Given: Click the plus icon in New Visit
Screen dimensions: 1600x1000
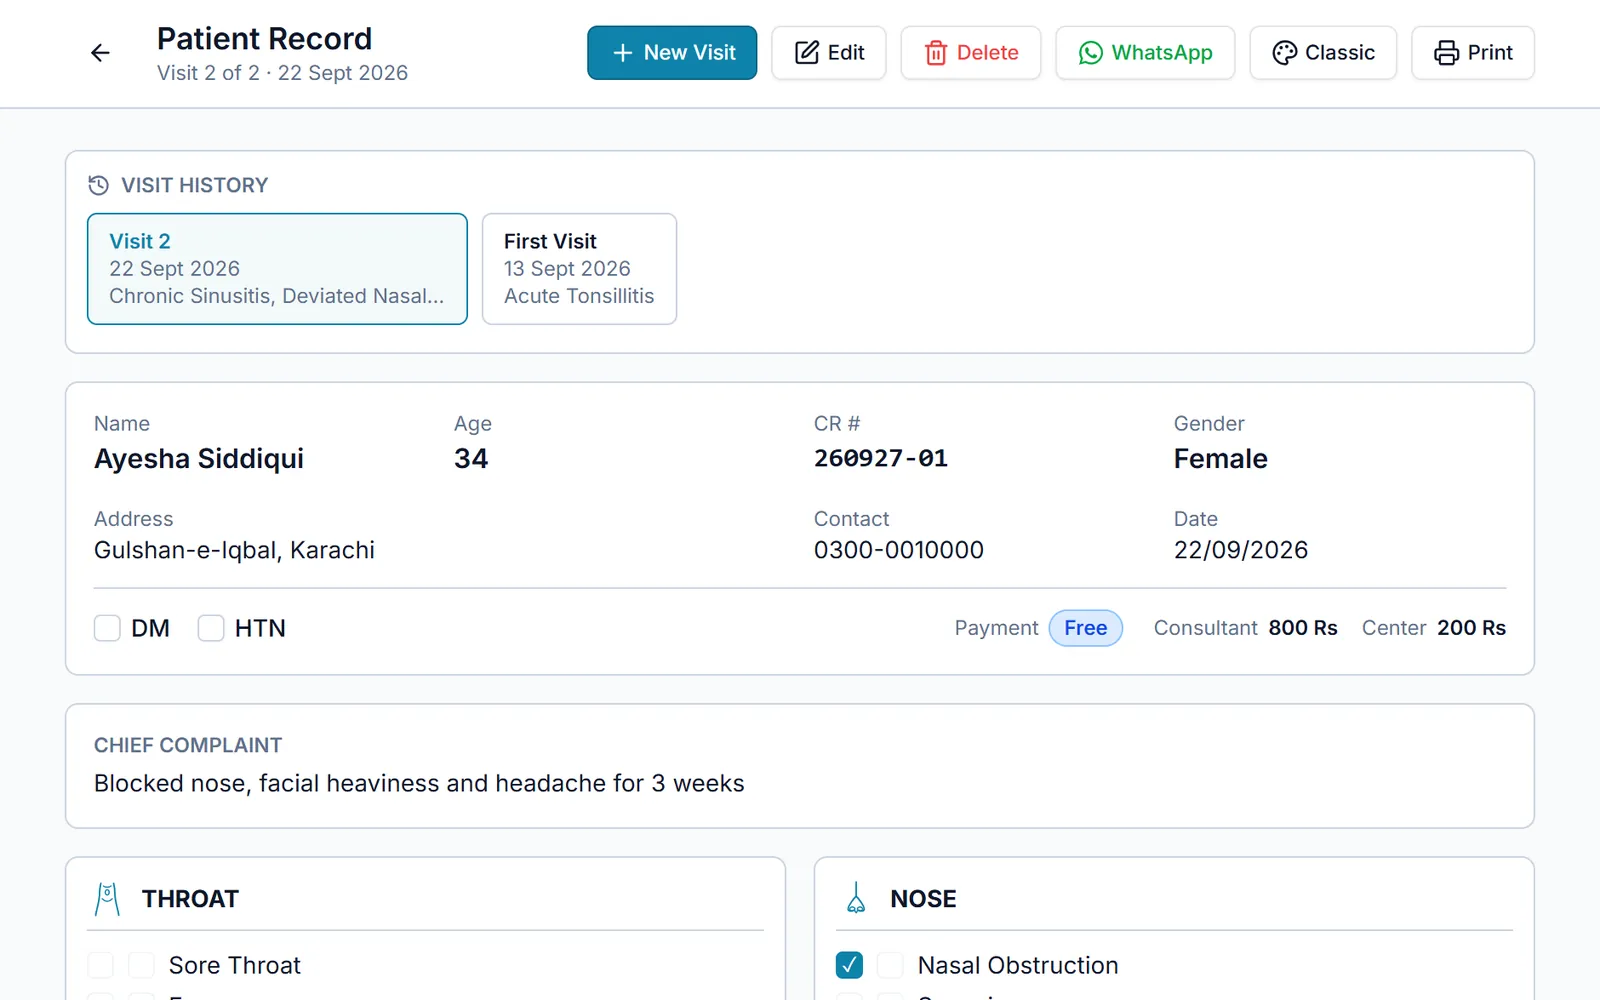Looking at the screenshot, I should tap(623, 53).
